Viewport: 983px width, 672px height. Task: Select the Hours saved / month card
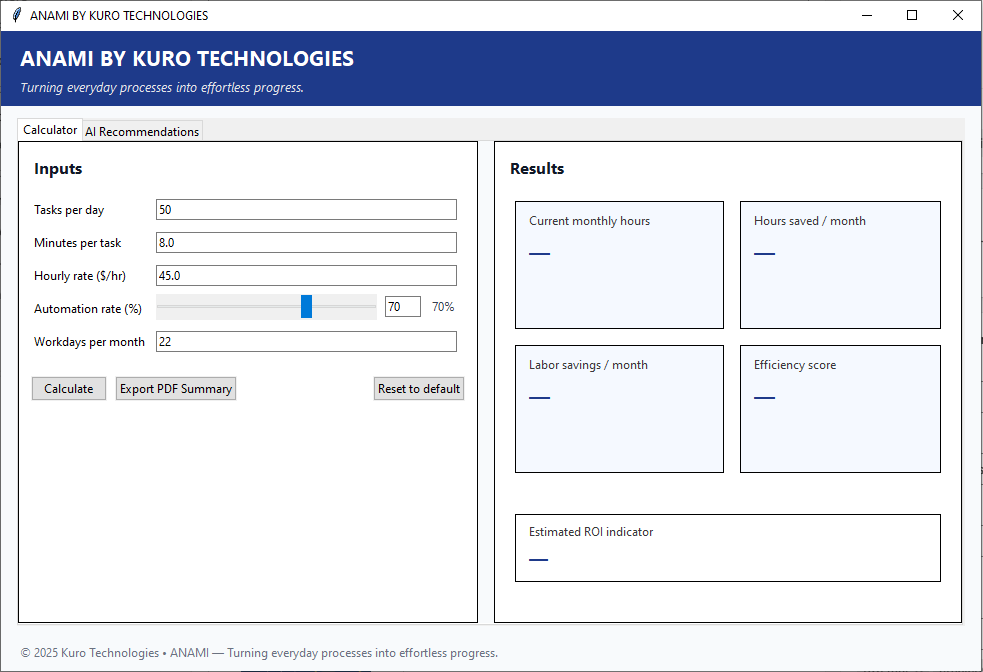(840, 265)
